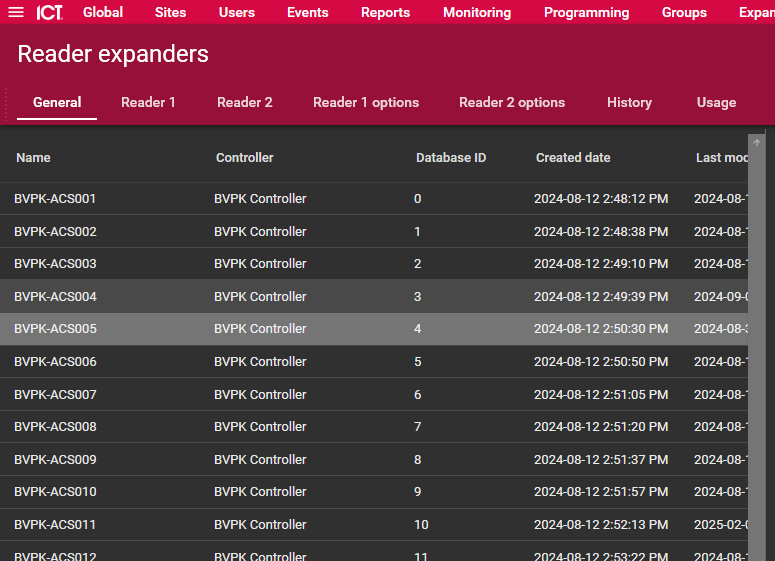Sort by the Created date column header

pyautogui.click(x=573, y=158)
